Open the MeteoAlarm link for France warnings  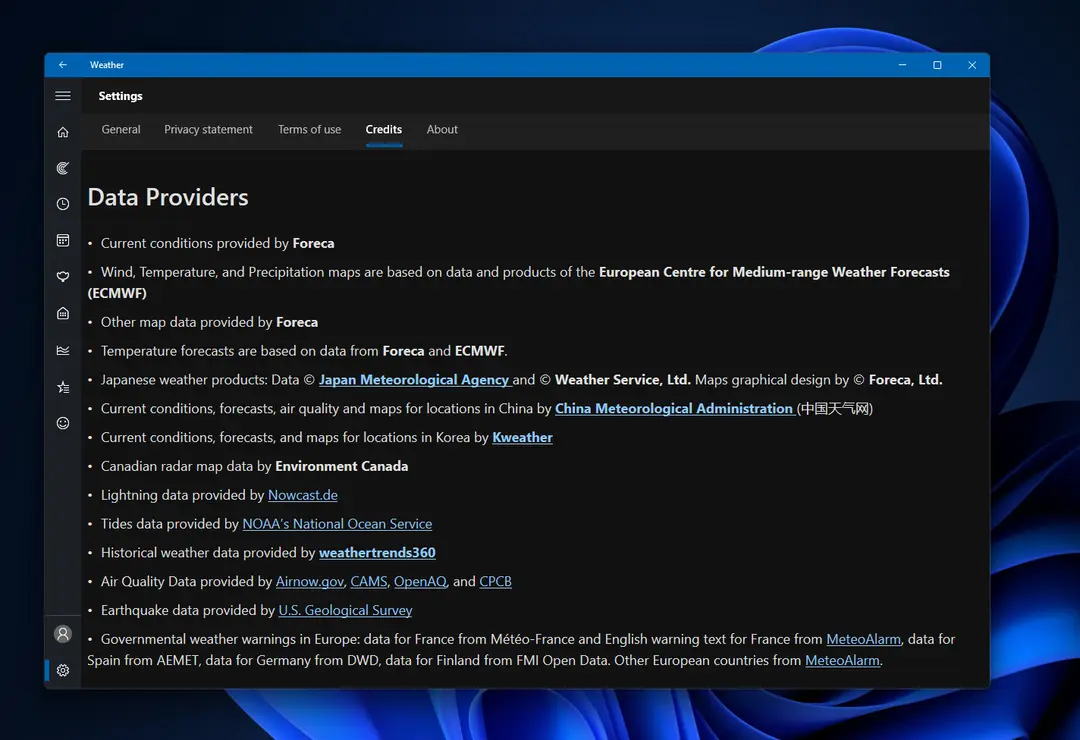[x=863, y=640]
